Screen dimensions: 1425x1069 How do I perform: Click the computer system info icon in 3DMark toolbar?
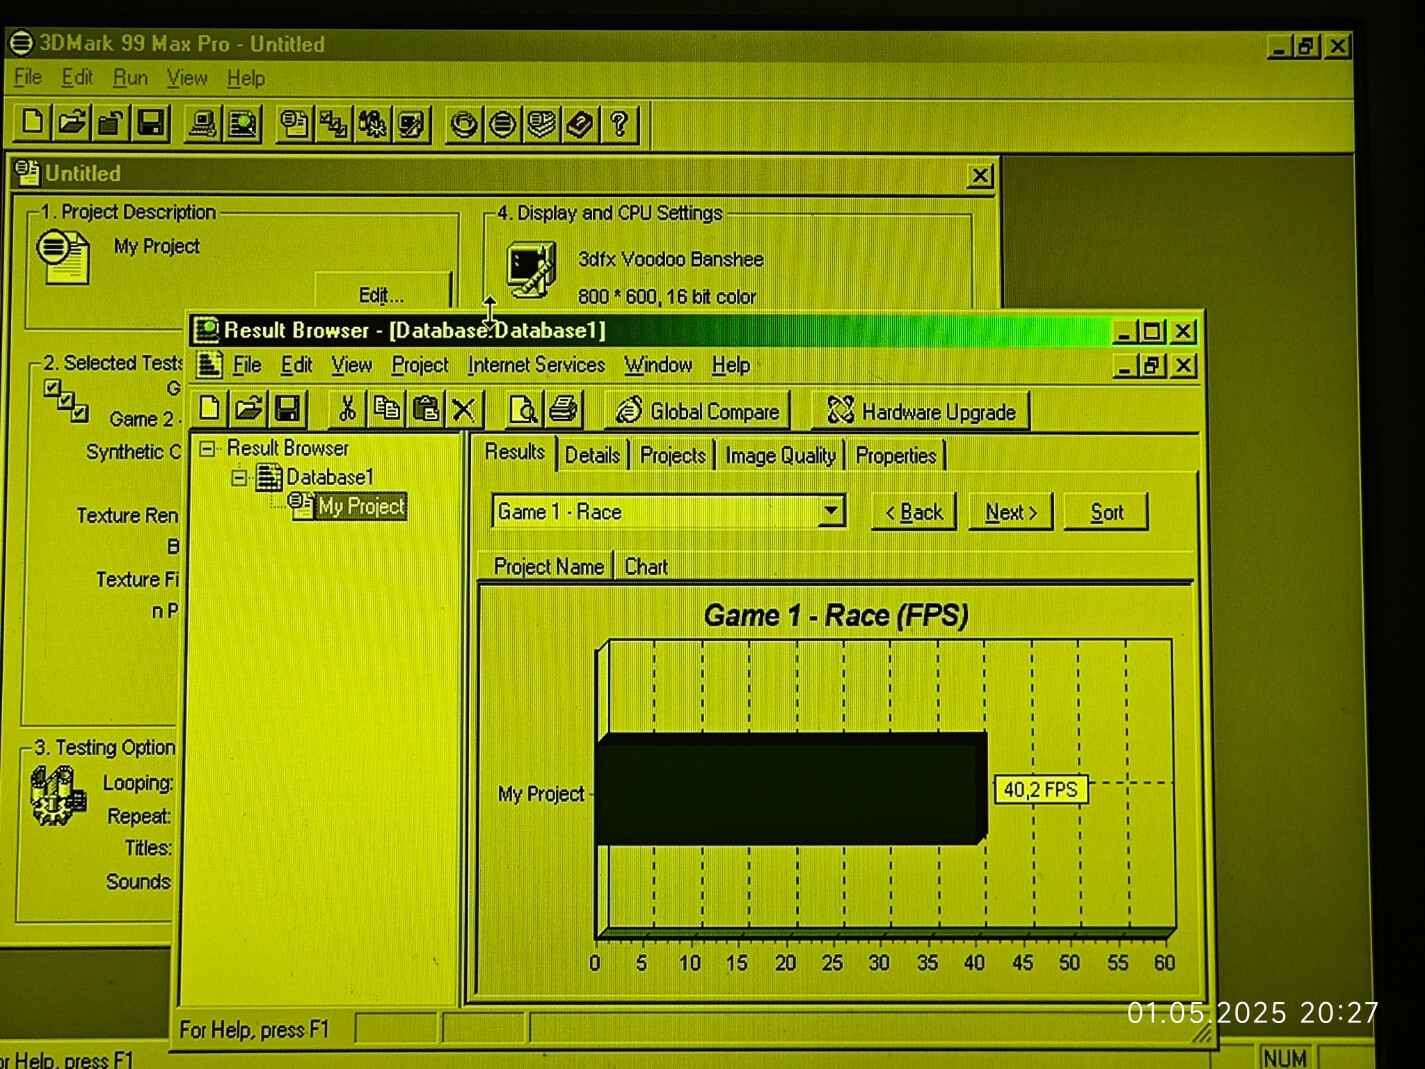coord(203,124)
